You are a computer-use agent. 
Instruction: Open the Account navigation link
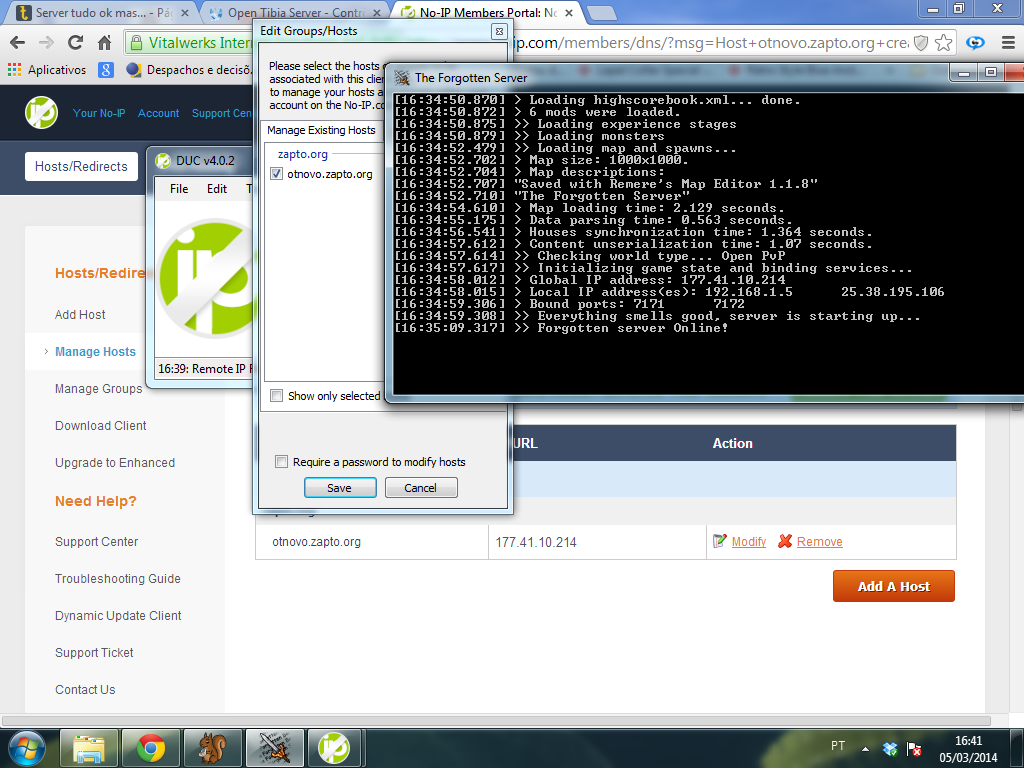click(158, 113)
